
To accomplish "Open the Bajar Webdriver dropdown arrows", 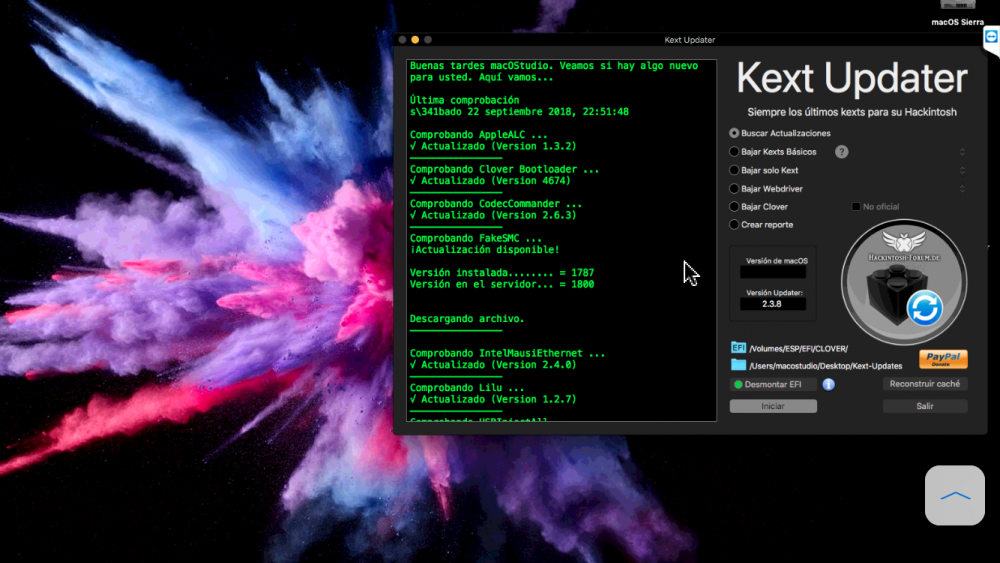I will pos(962,189).
